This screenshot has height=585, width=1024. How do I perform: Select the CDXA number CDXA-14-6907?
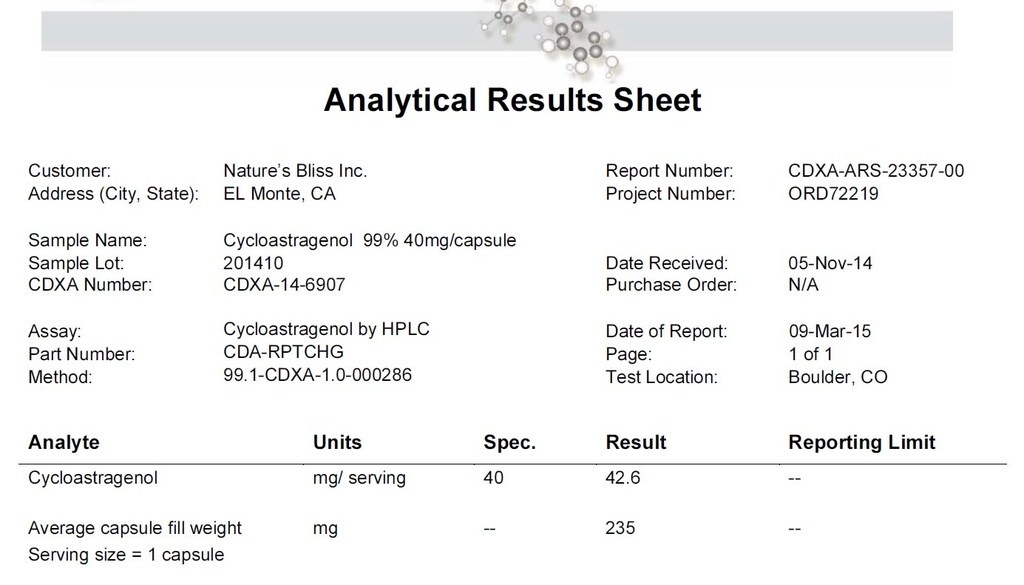click(284, 285)
